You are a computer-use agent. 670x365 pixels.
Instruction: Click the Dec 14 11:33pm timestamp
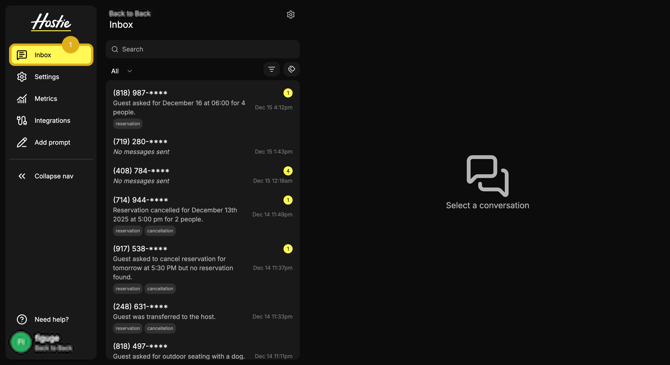pos(272,317)
